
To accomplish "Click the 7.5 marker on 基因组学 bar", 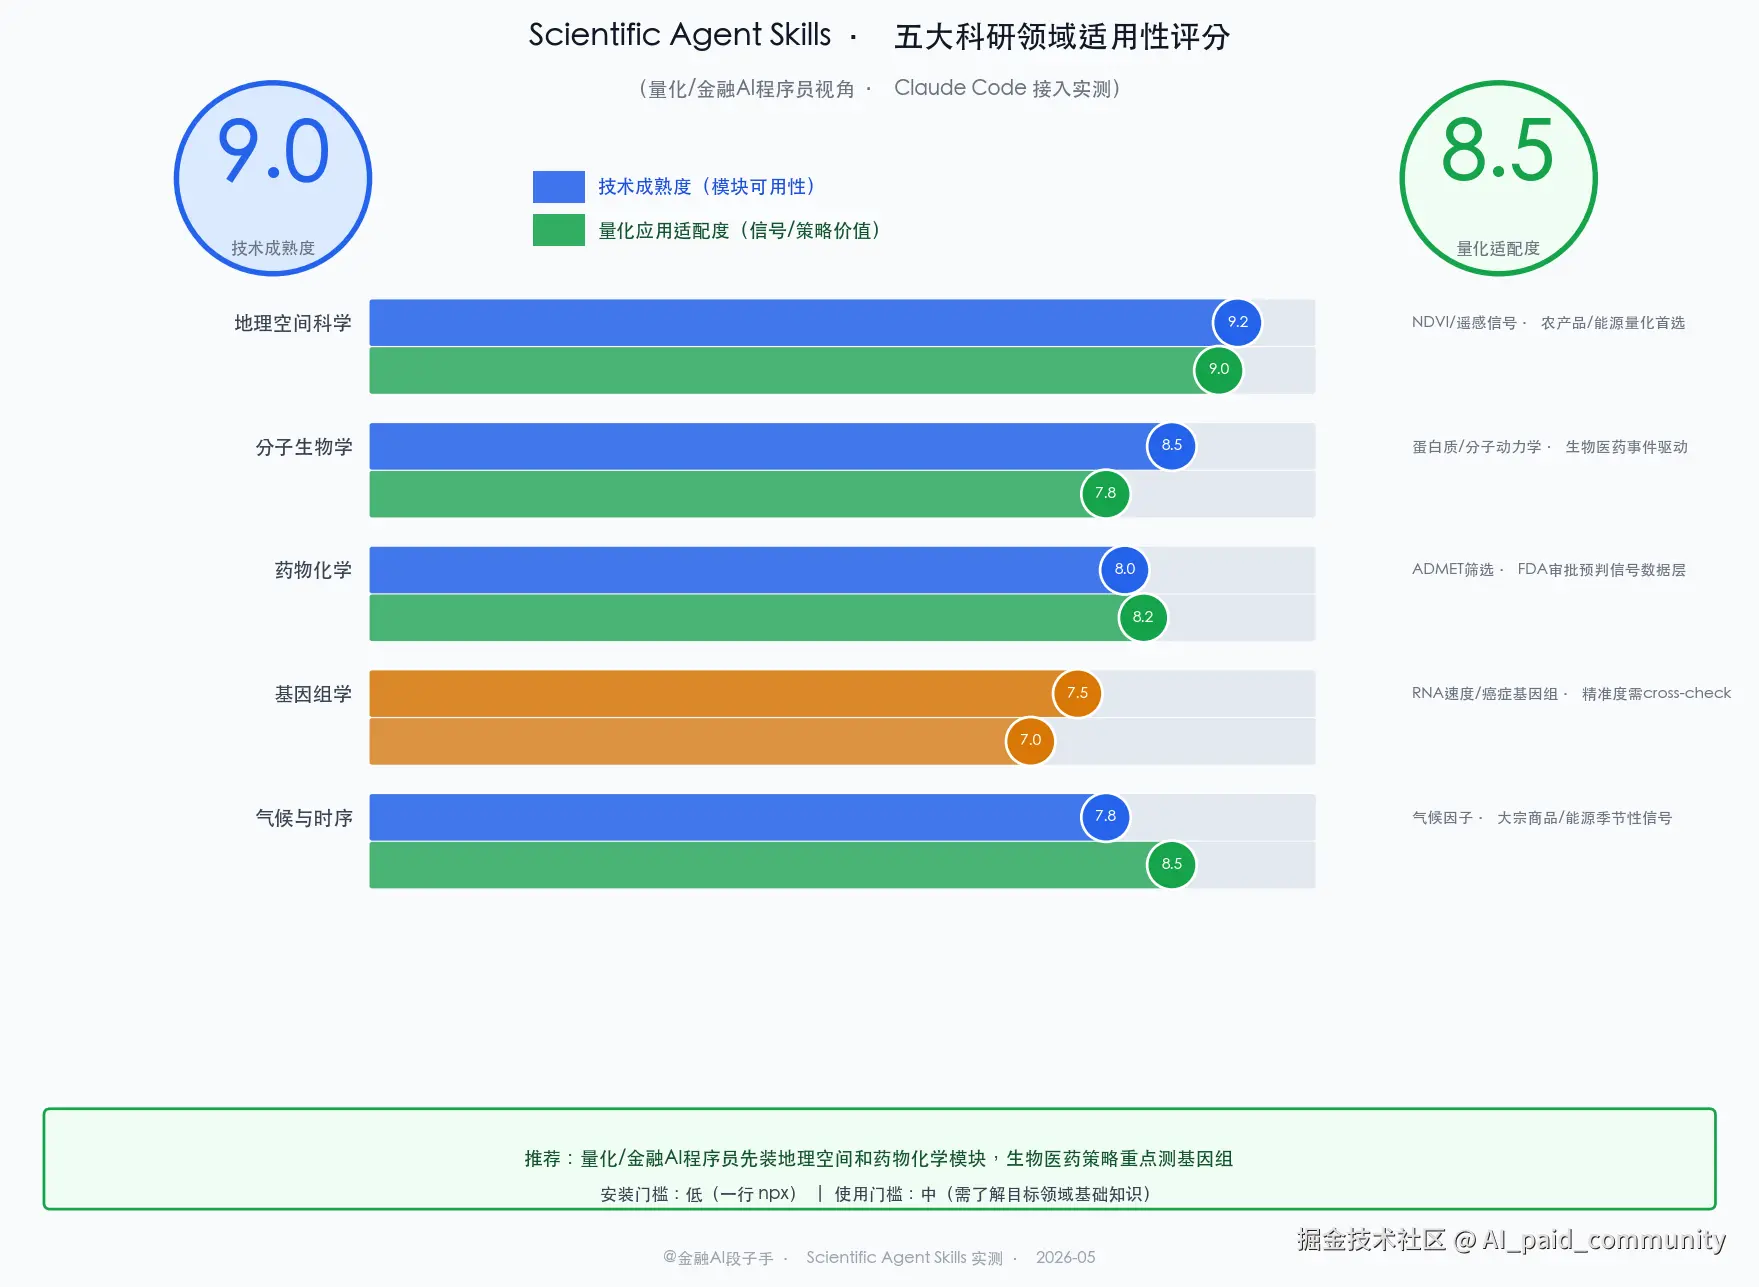I will click(x=1077, y=693).
